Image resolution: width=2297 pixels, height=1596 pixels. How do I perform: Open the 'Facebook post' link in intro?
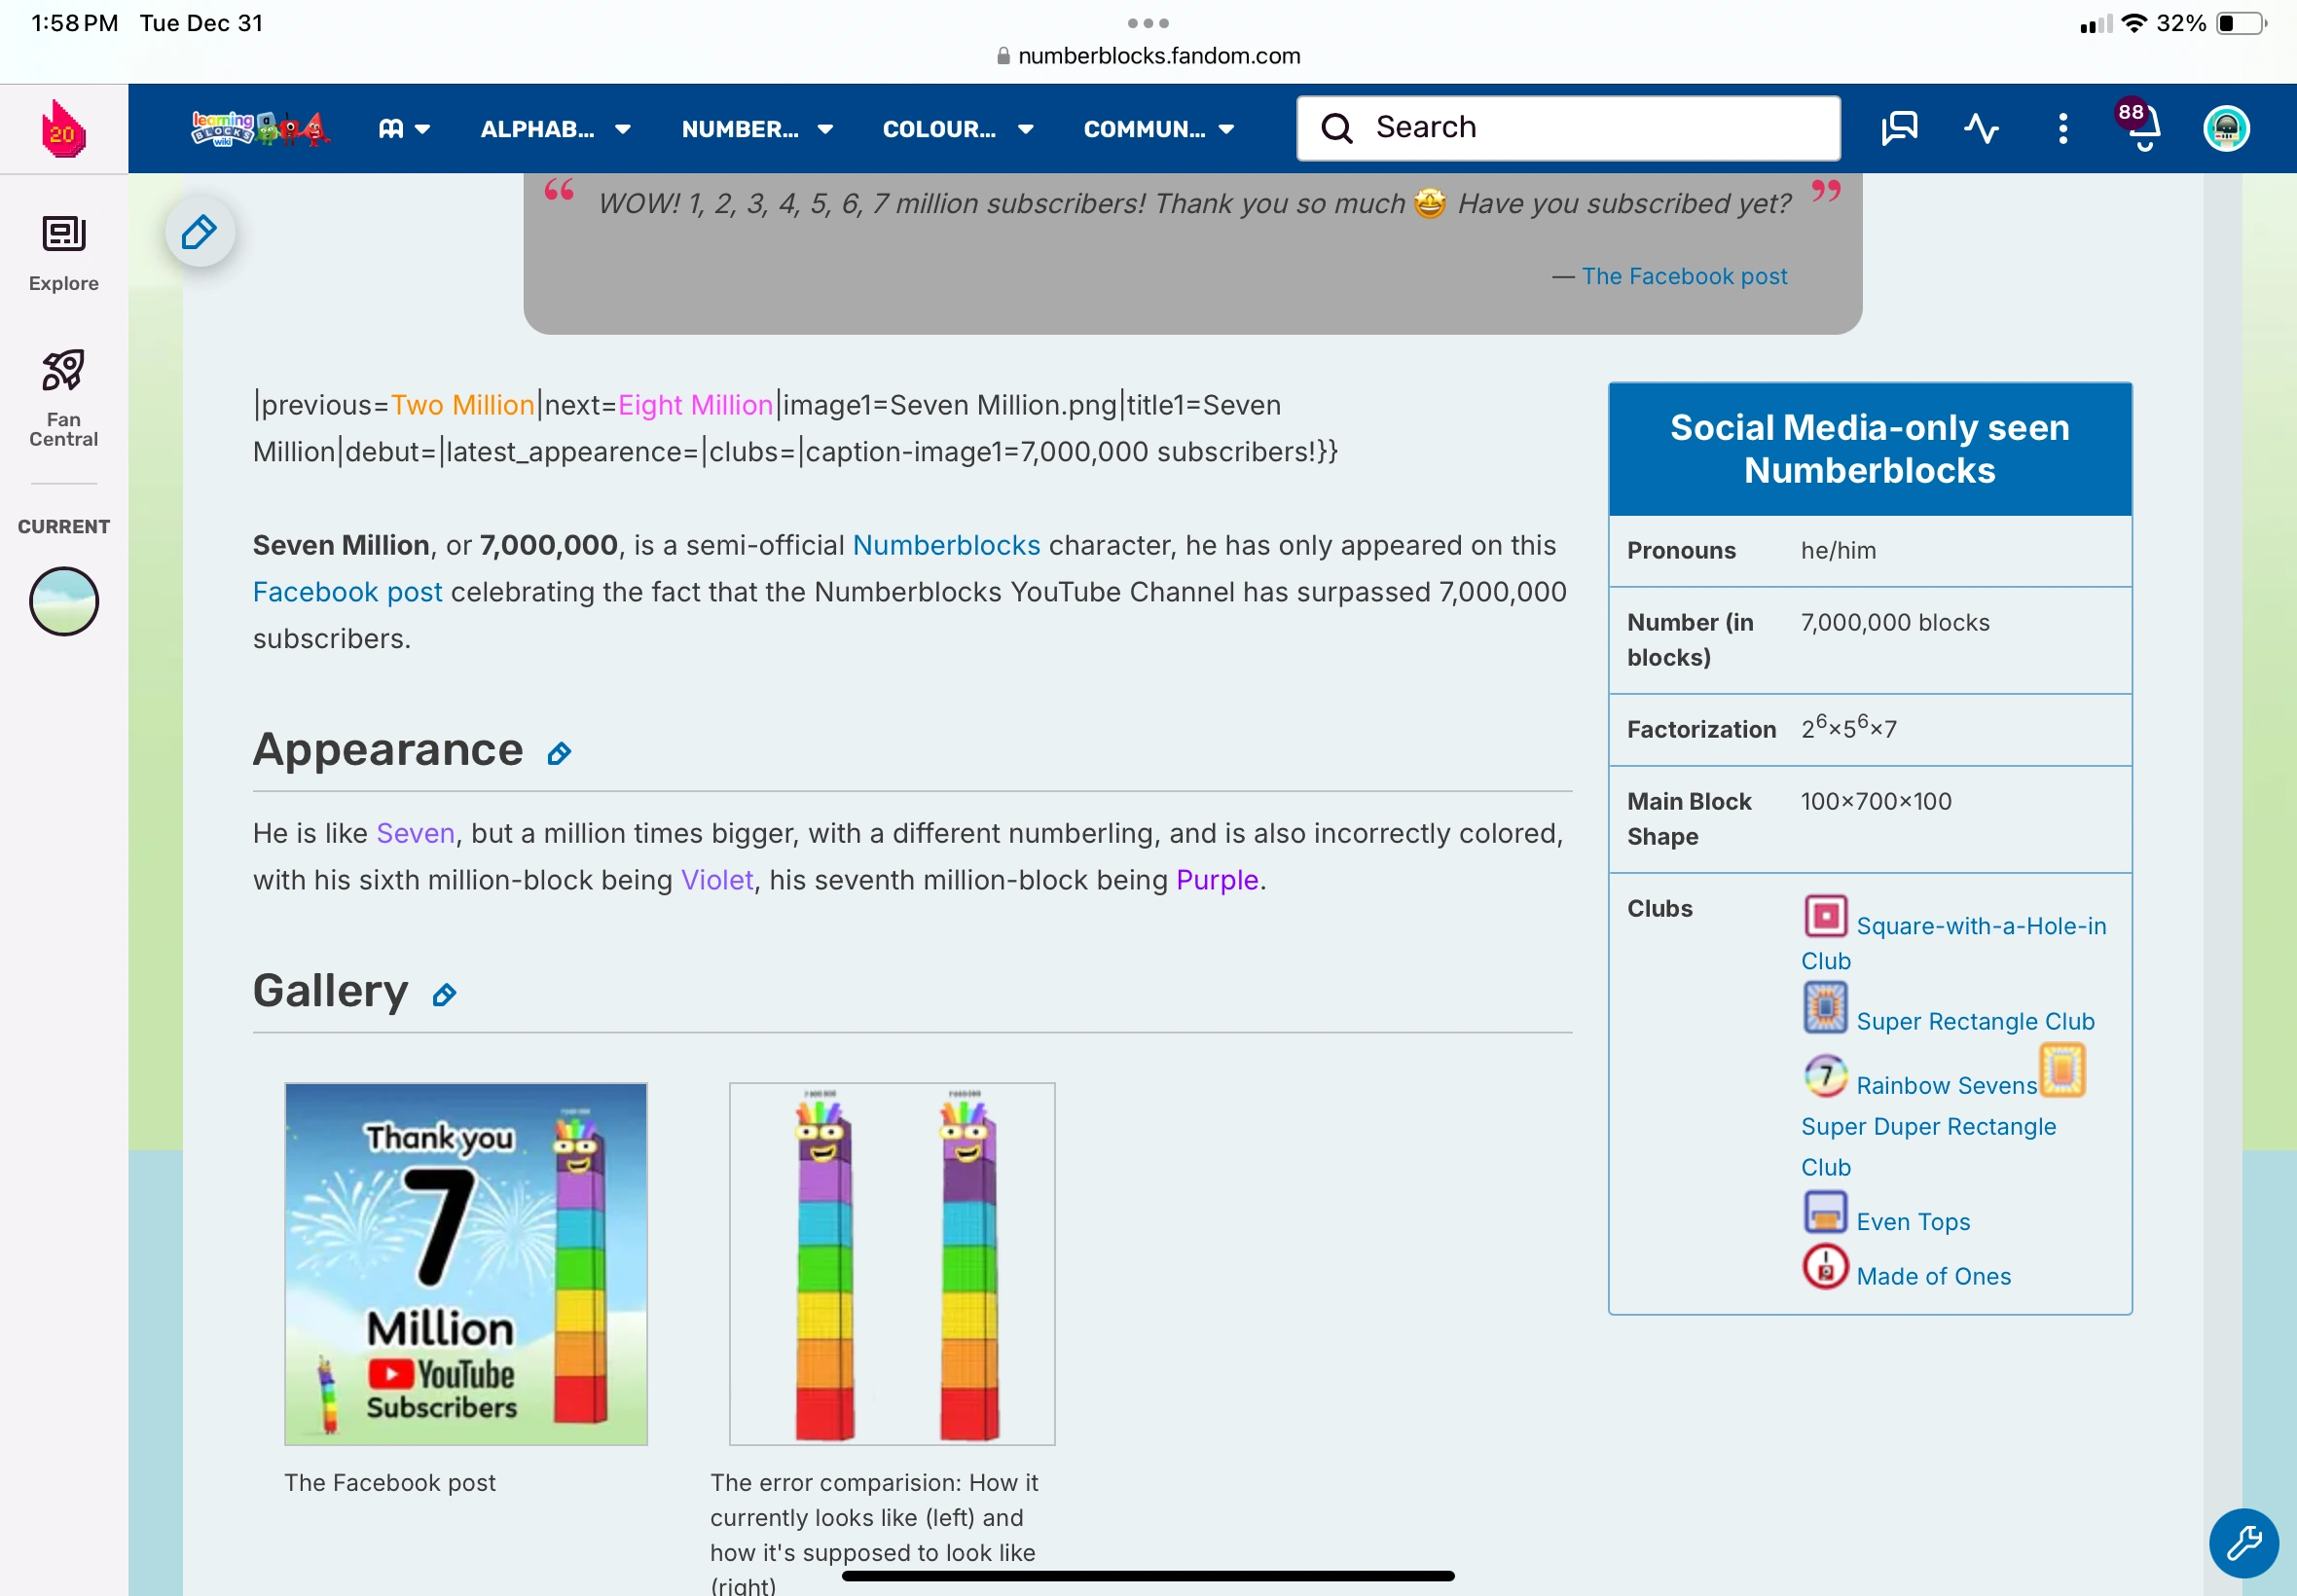pos(347,592)
